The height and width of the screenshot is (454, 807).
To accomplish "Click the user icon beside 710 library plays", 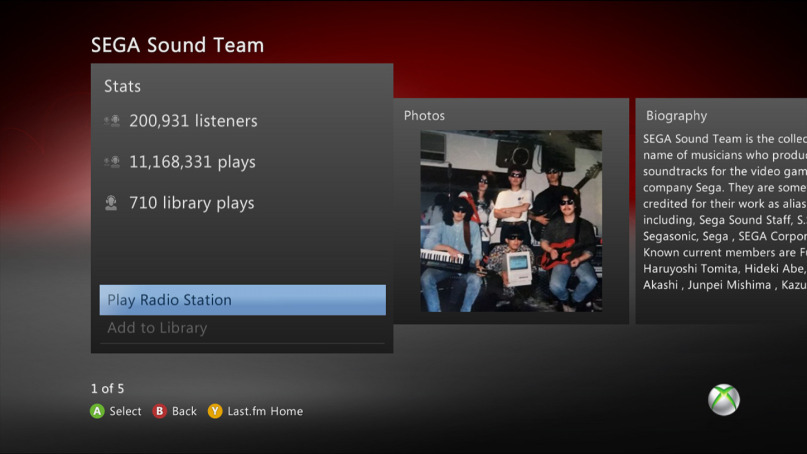I will click(x=111, y=203).
